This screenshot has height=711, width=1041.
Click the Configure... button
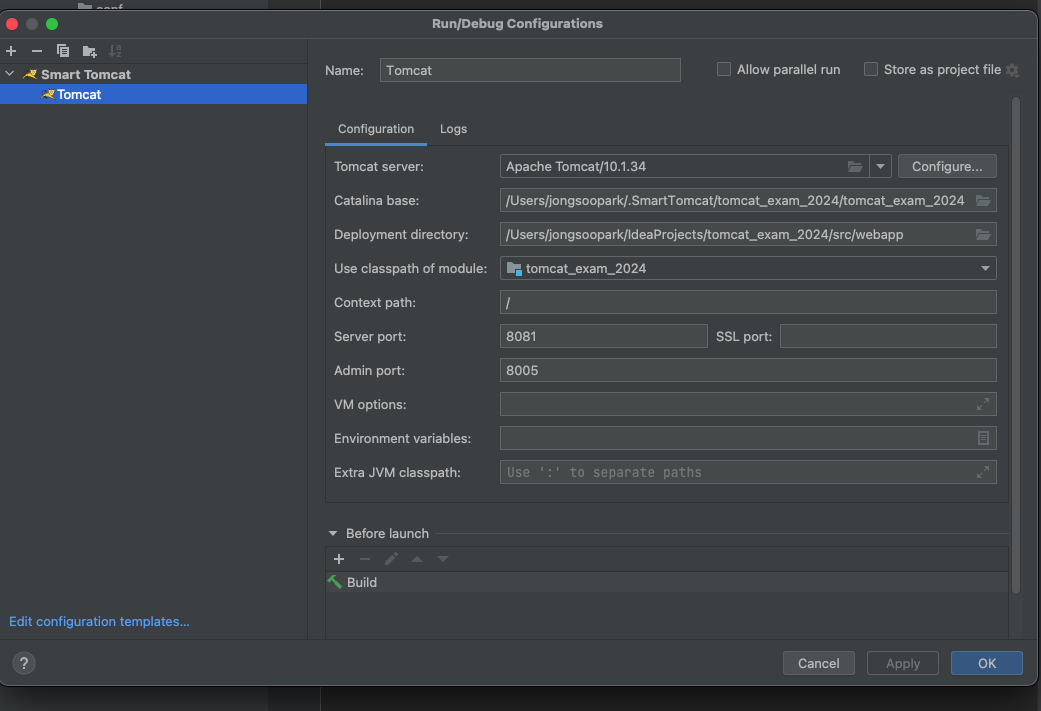coord(947,167)
